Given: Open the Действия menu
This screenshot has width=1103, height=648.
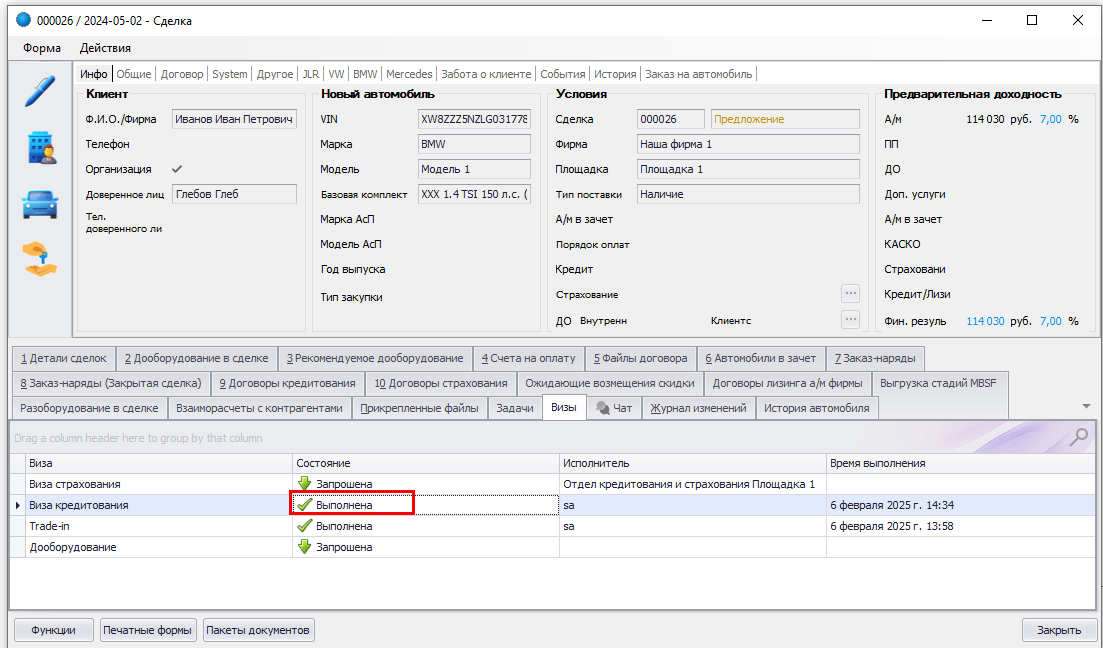Looking at the screenshot, I should point(105,48).
